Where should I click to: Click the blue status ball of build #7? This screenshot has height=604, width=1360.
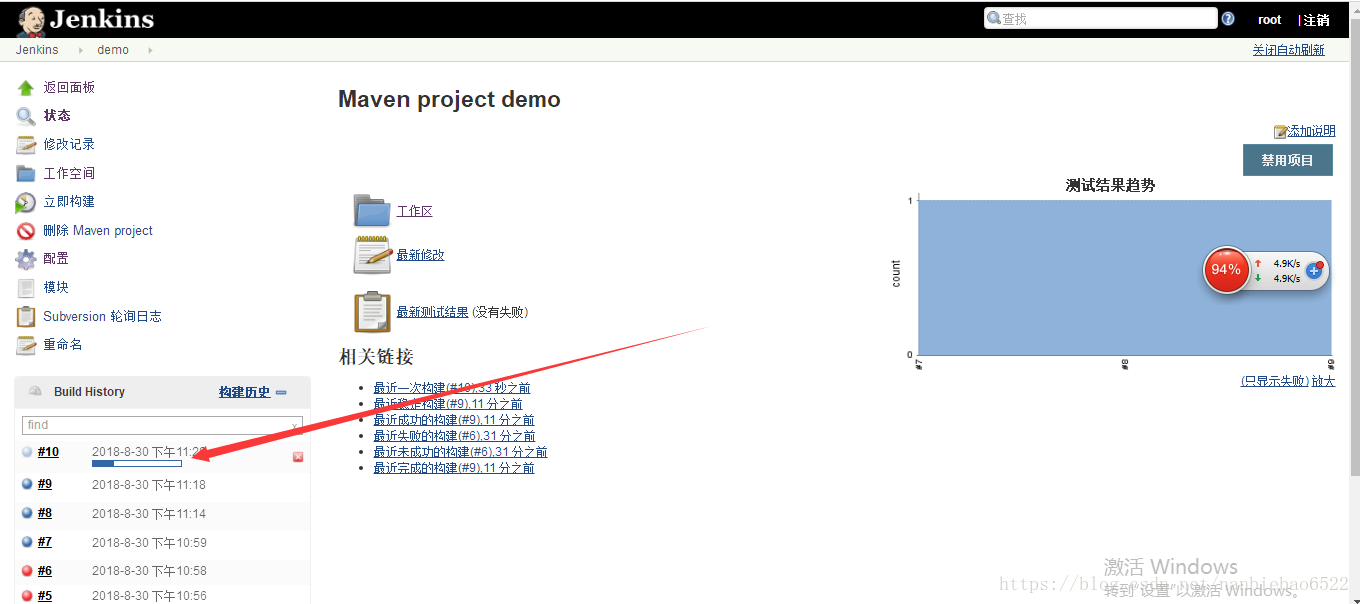(27, 542)
